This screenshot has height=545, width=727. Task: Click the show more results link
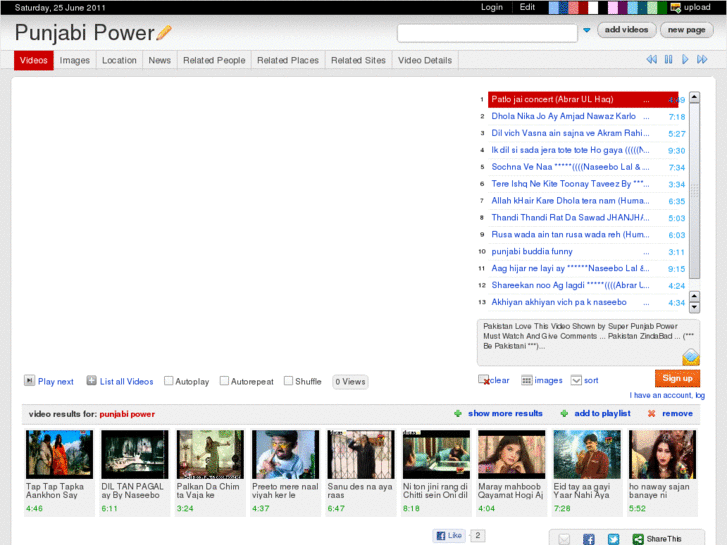[505, 413]
